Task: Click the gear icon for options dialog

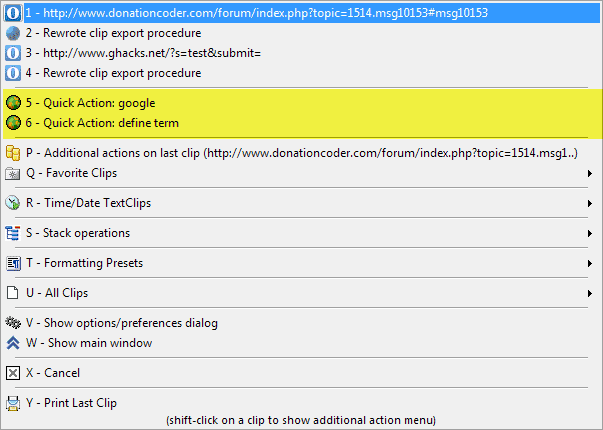Action: (x=13, y=323)
